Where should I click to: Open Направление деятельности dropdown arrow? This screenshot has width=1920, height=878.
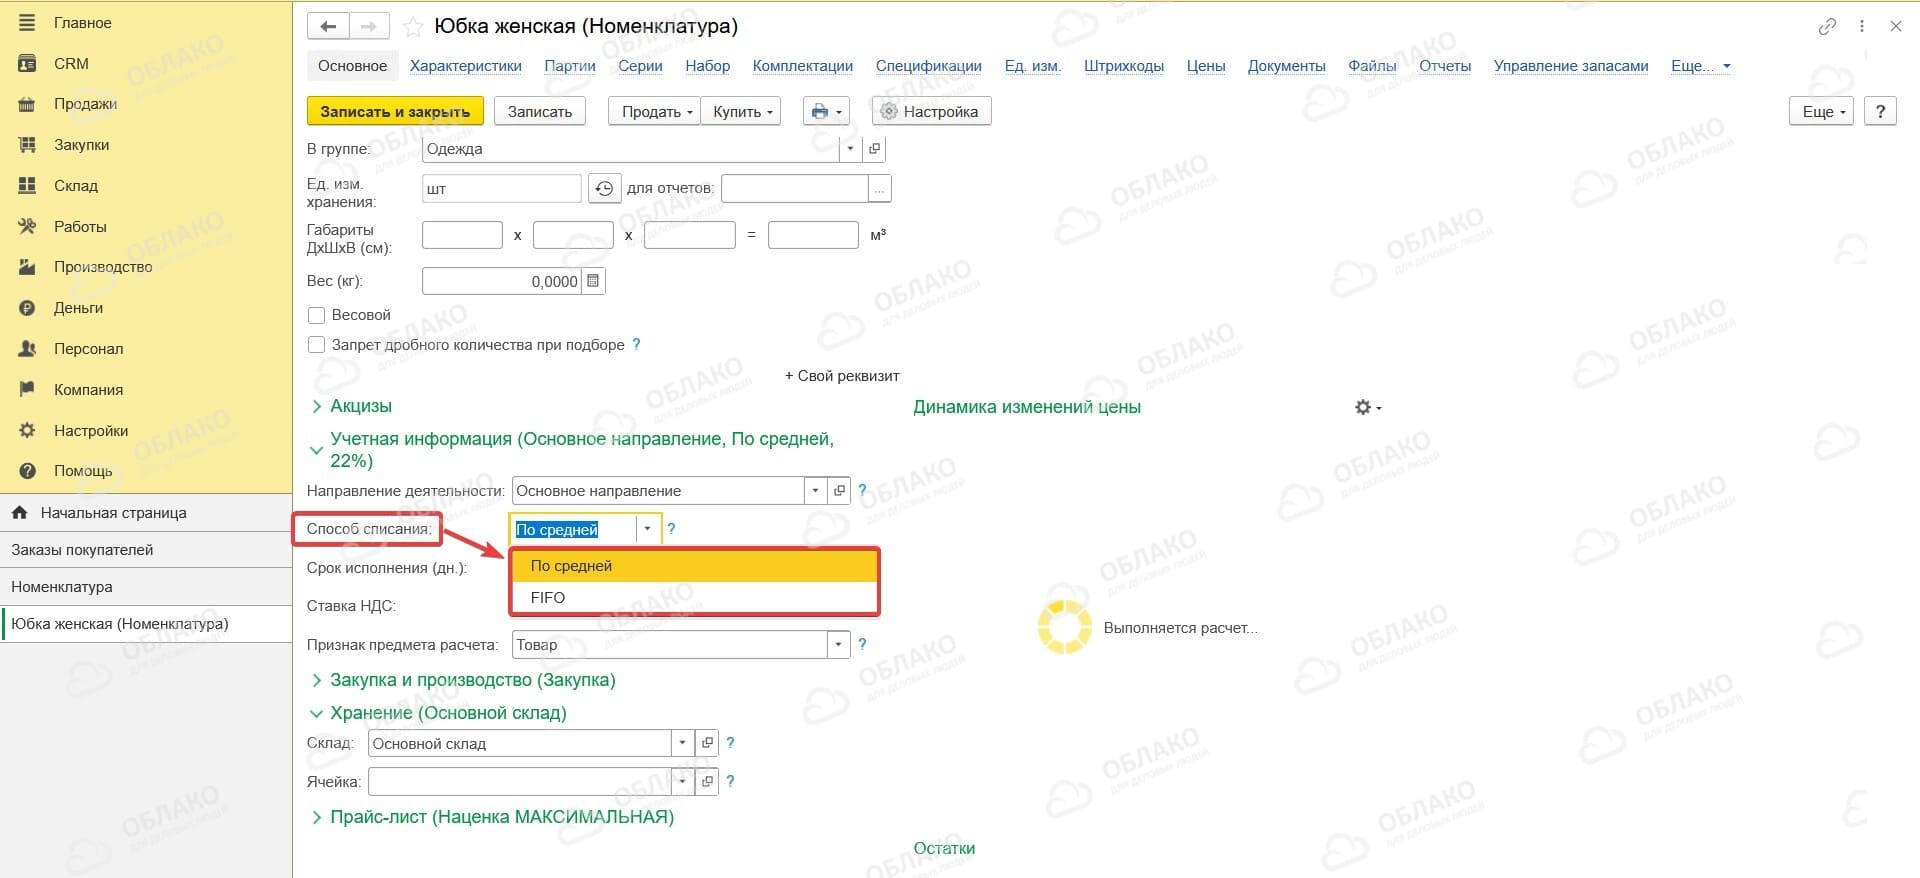click(815, 491)
